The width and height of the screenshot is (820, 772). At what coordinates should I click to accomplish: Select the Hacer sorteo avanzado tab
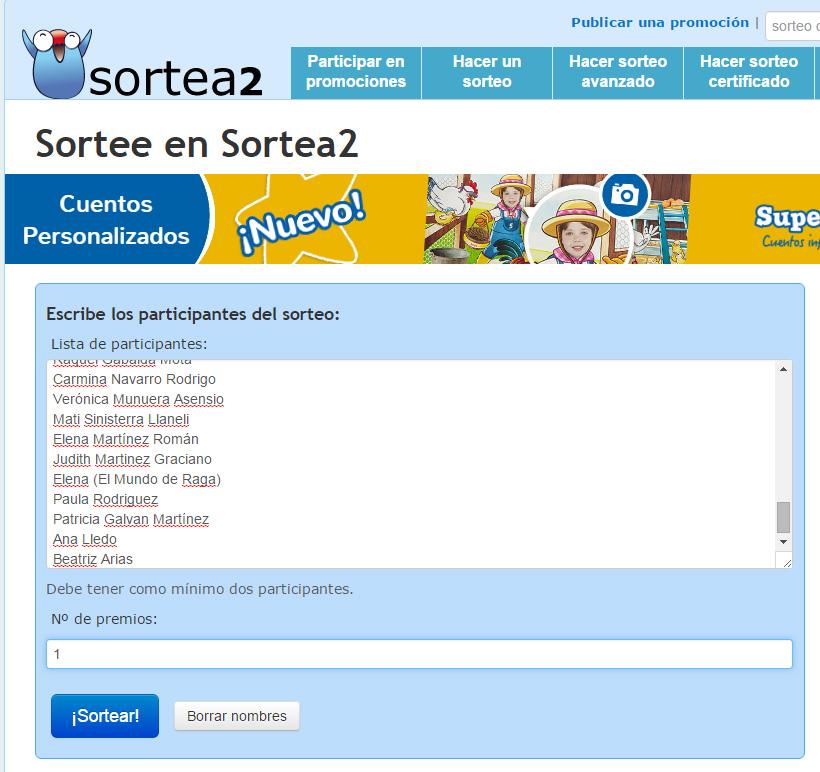(616, 73)
